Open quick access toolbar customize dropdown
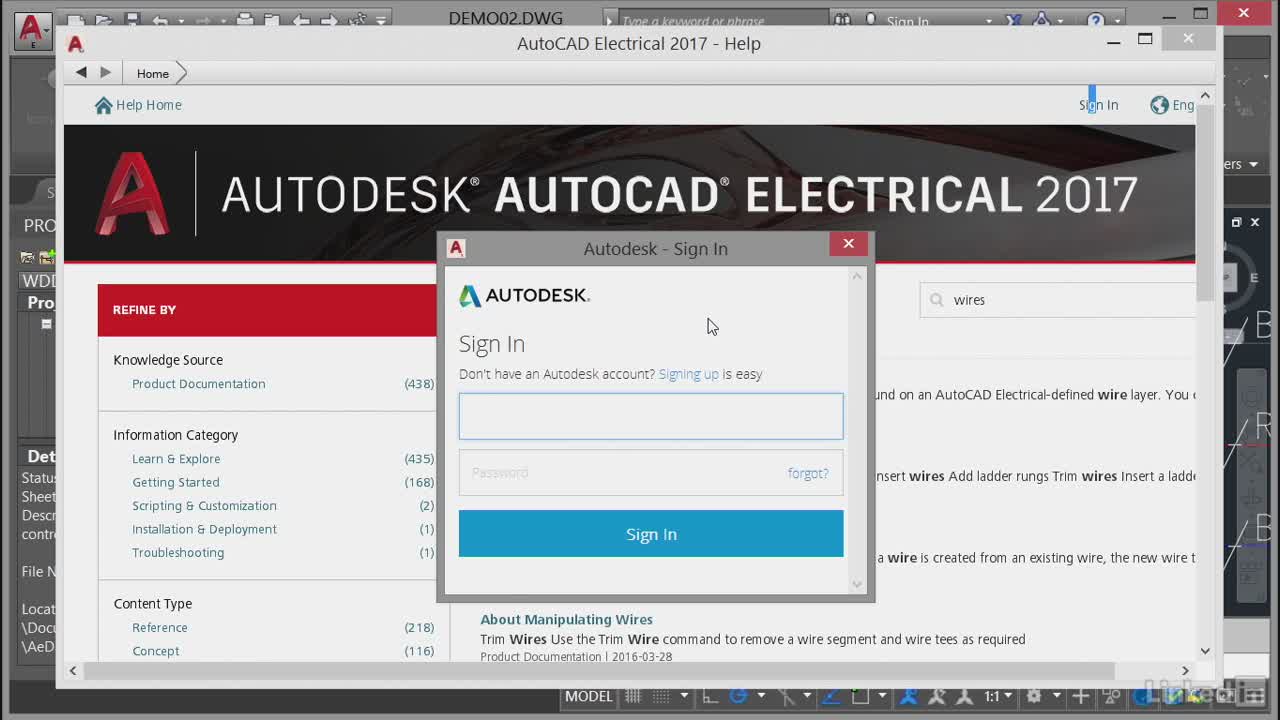This screenshot has height=720, width=1280. [x=381, y=21]
